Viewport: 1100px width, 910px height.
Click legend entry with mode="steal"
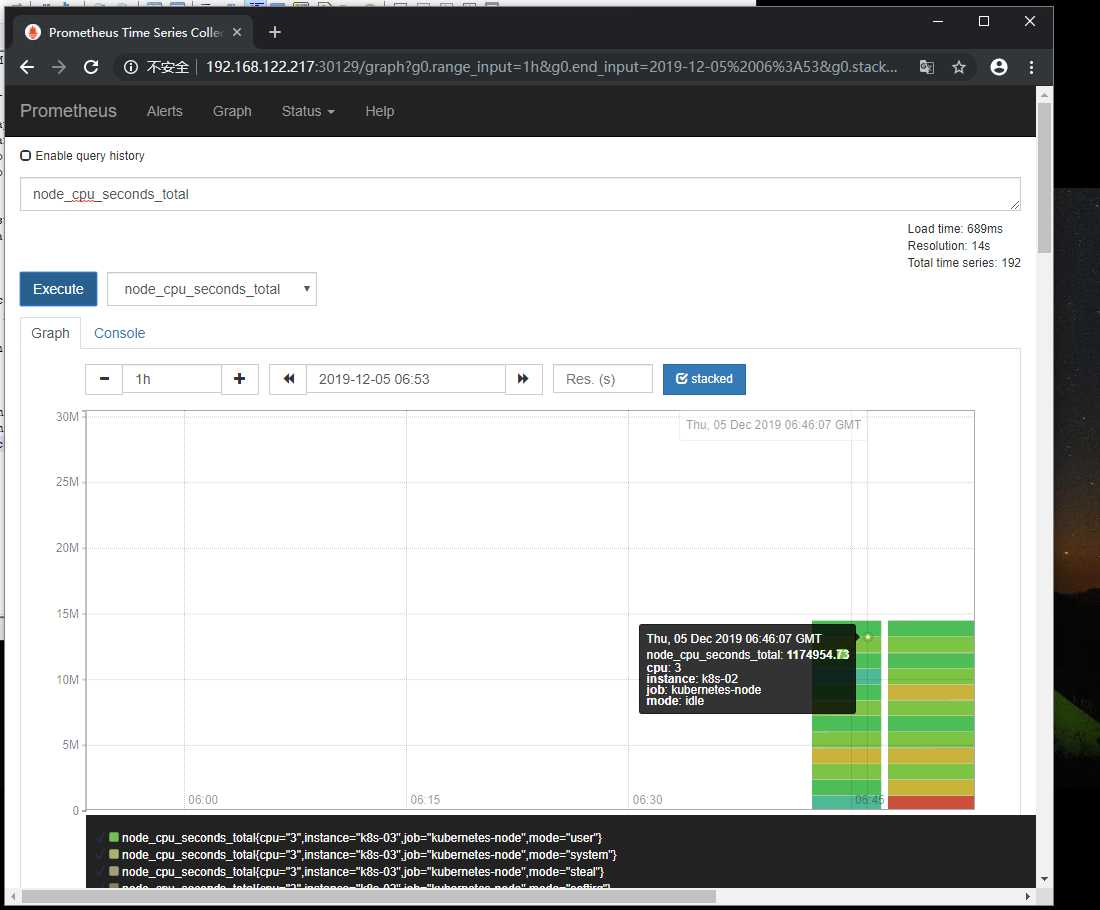[363, 871]
